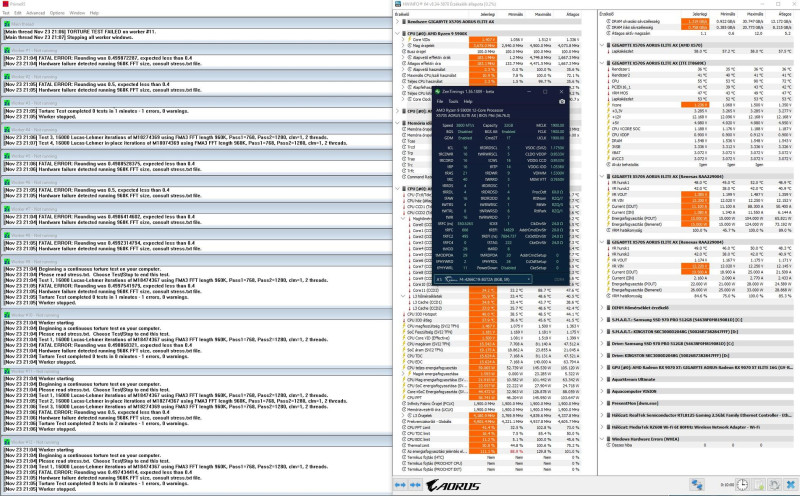The height and width of the screenshot is (496, 800).
Task: Expand PresentMon [dwm.exe] sensor group
Action: point(603,403)
